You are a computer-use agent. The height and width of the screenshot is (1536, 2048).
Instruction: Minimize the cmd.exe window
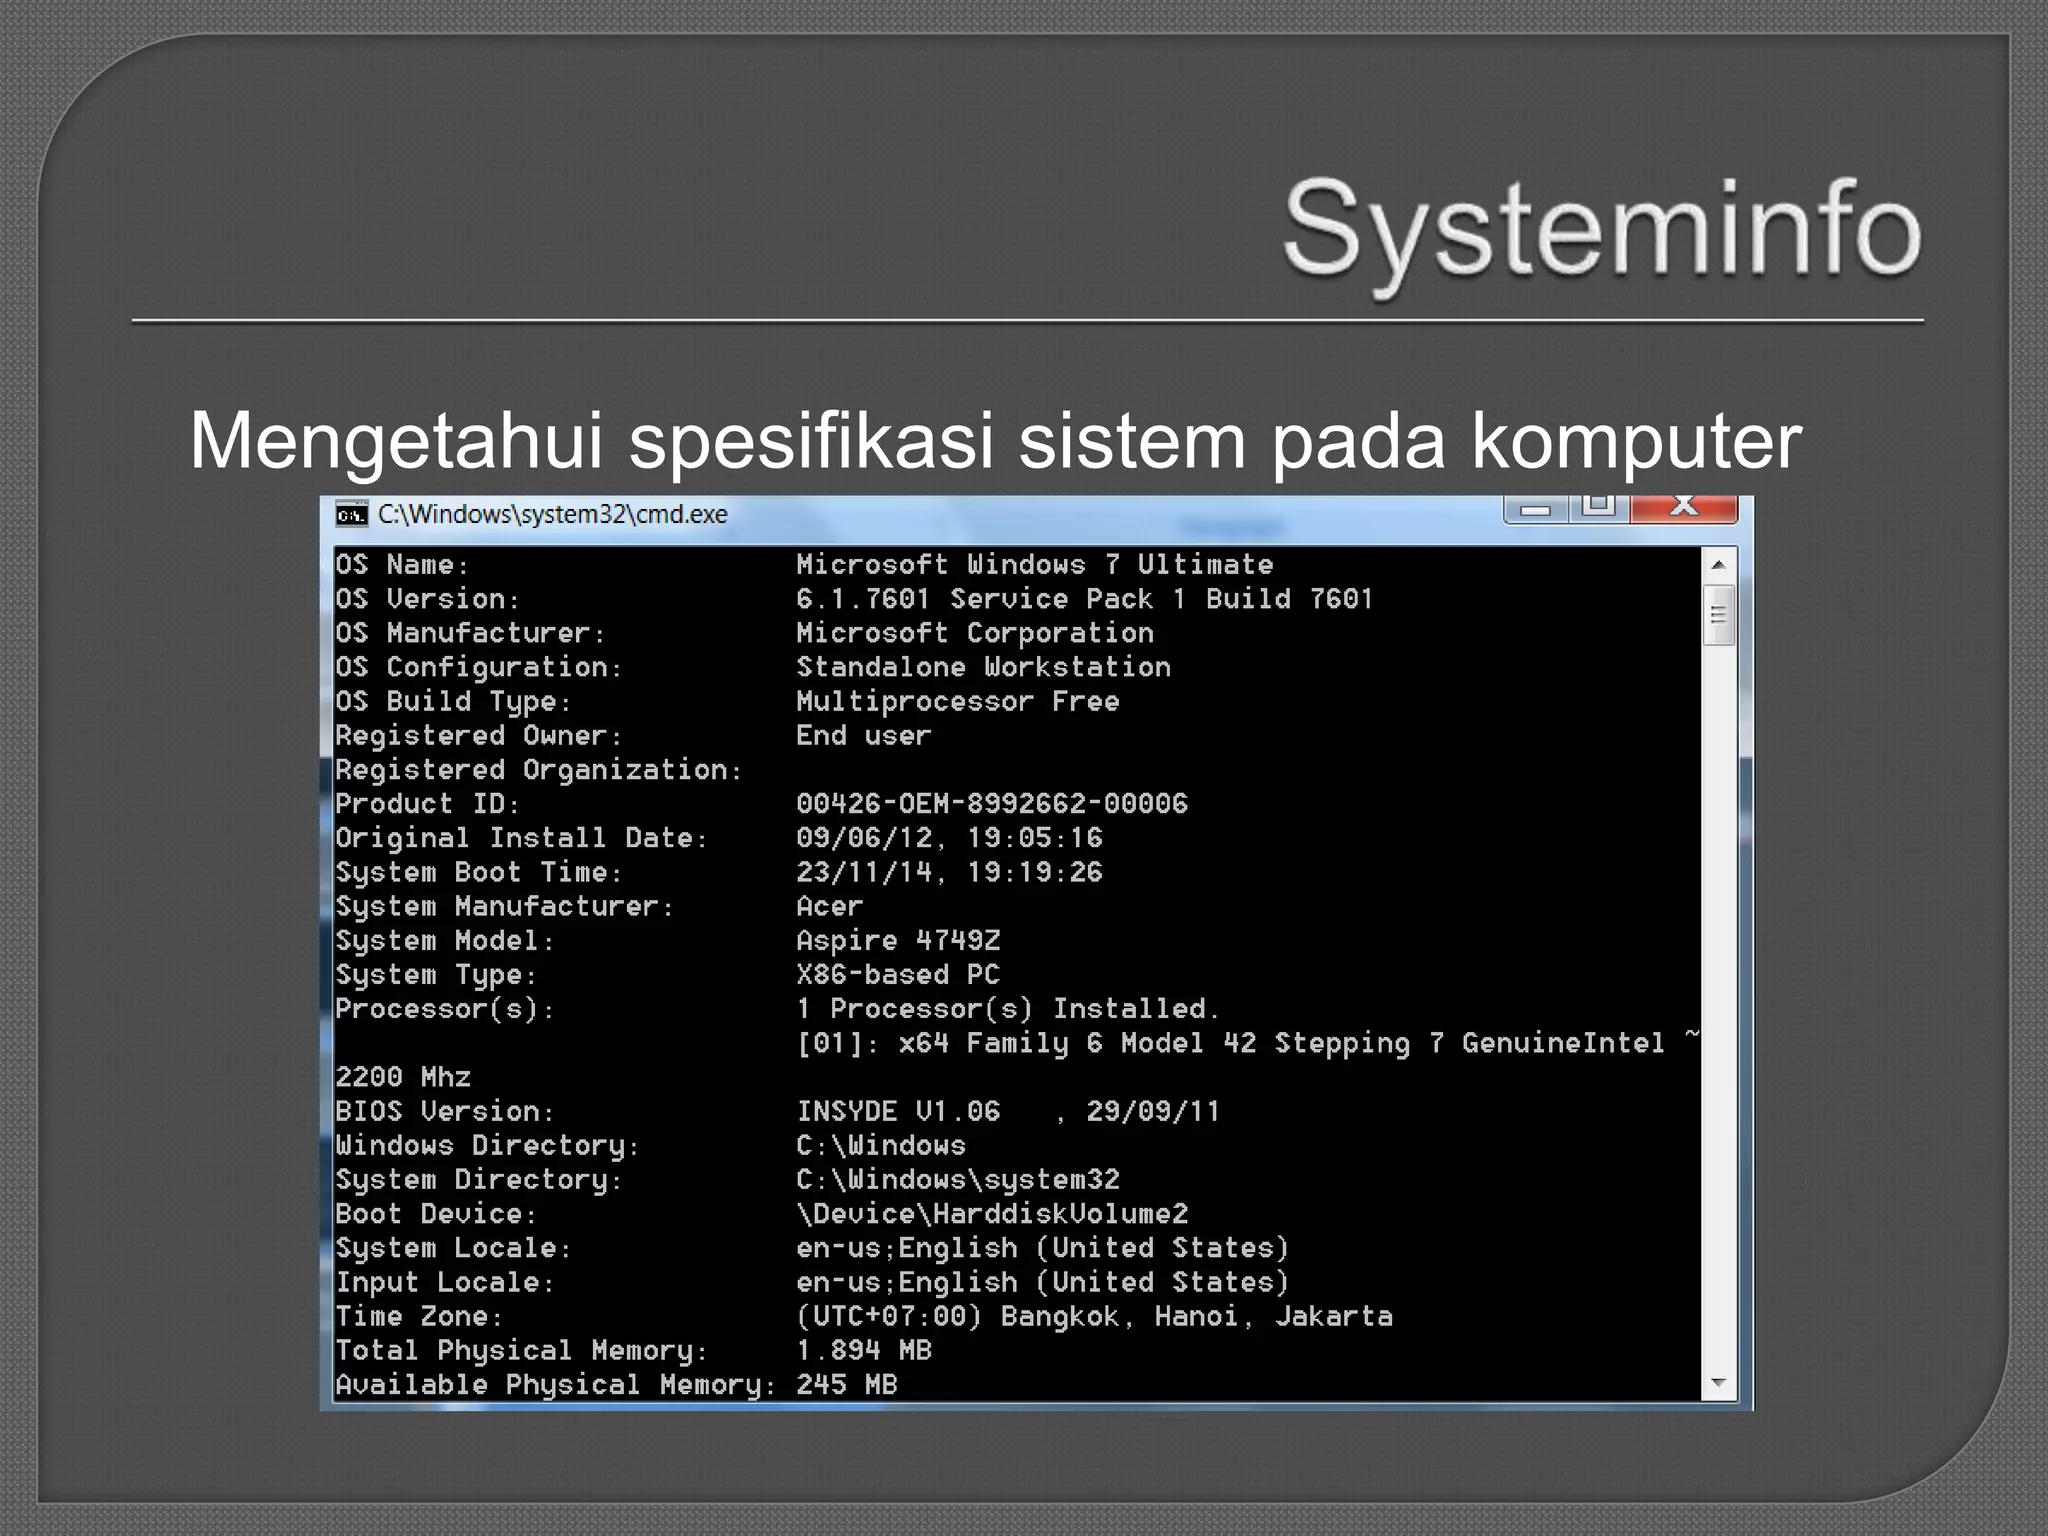[1535, 509]
